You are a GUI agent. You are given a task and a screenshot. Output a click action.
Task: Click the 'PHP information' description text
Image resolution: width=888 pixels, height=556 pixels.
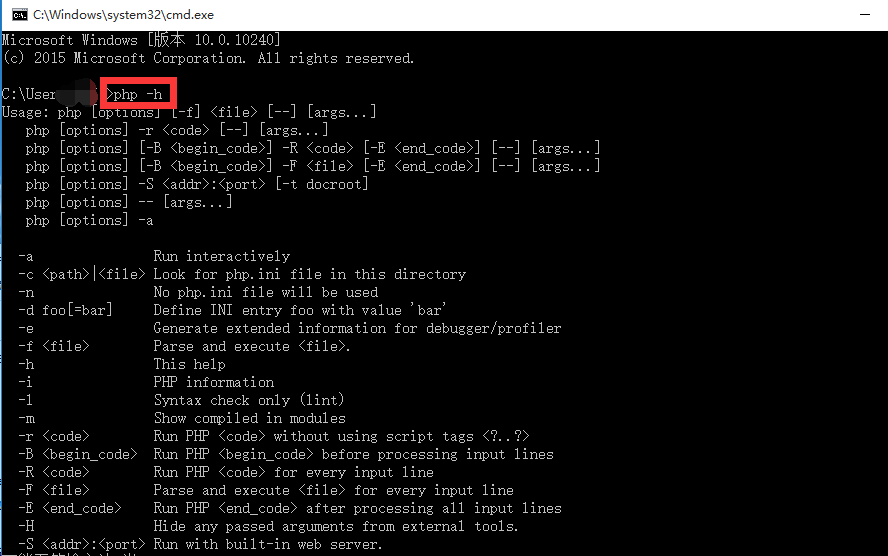[214, 383]
